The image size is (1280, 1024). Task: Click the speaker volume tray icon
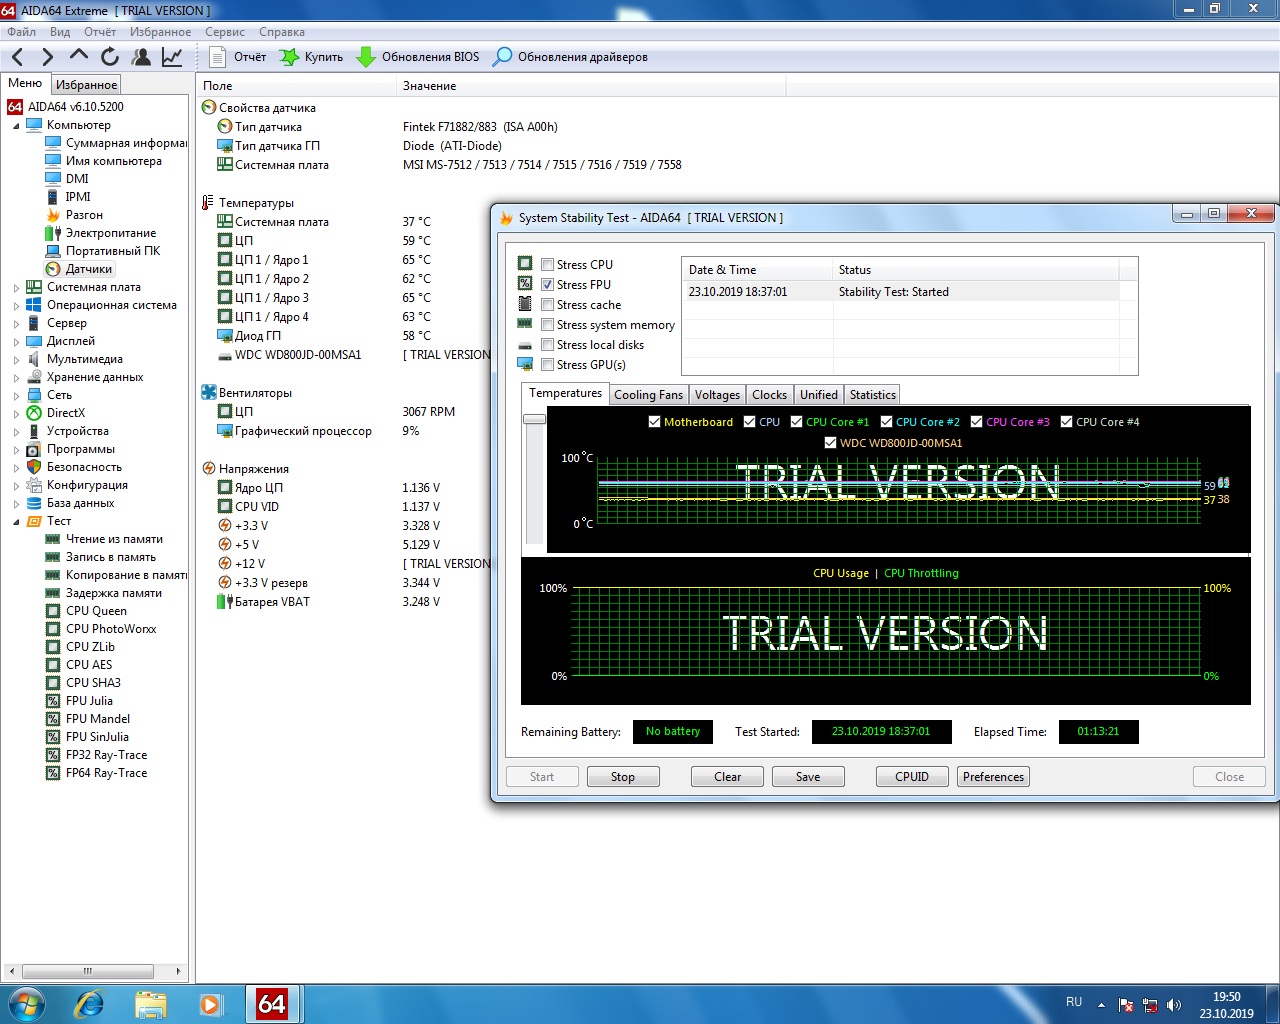click(1174, 1005)
